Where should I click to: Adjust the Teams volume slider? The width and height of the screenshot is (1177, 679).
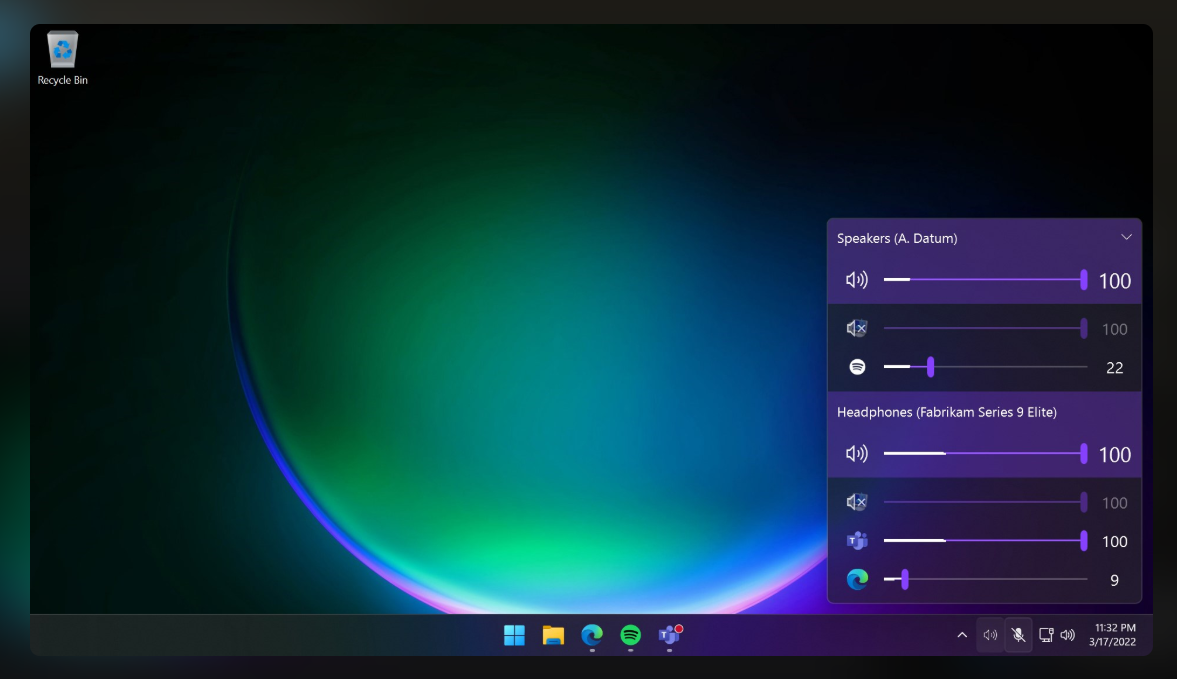985,540
